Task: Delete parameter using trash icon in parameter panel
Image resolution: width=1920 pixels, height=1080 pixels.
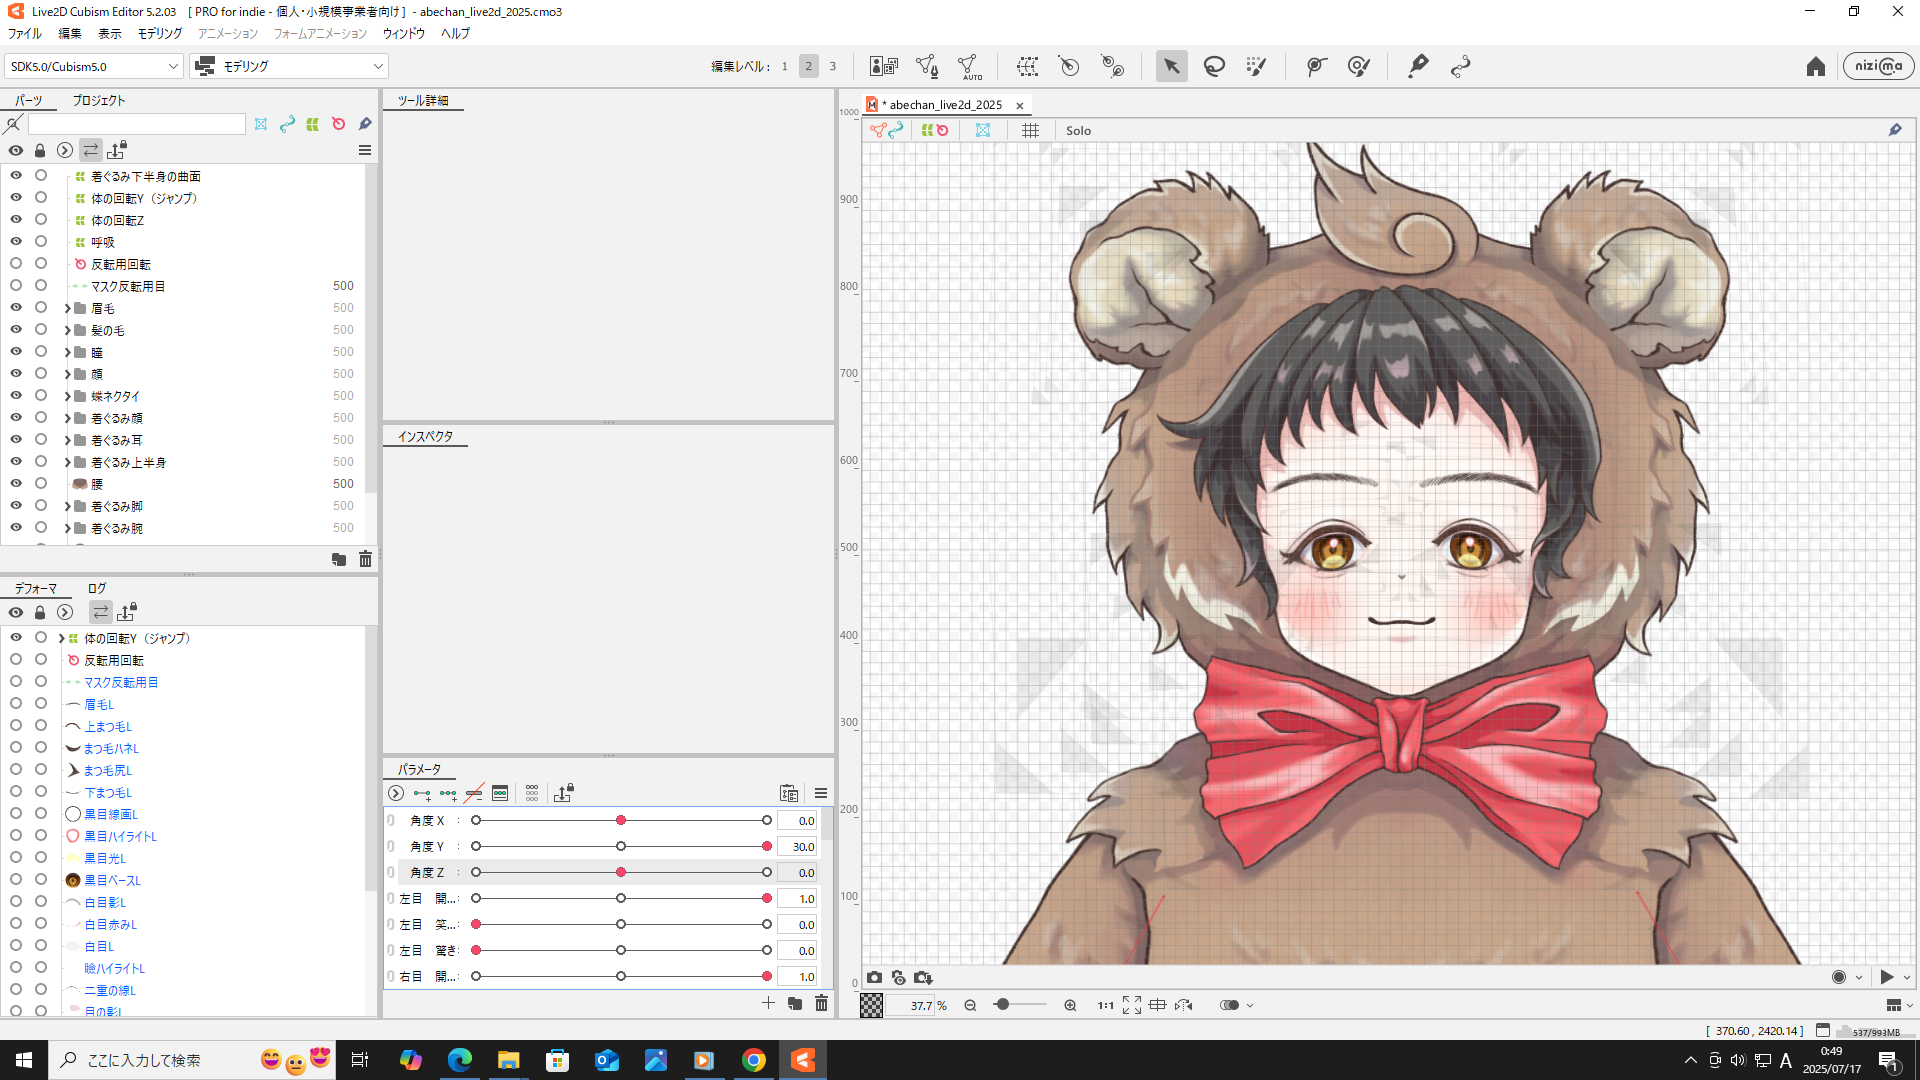Action: point(821,1003)
